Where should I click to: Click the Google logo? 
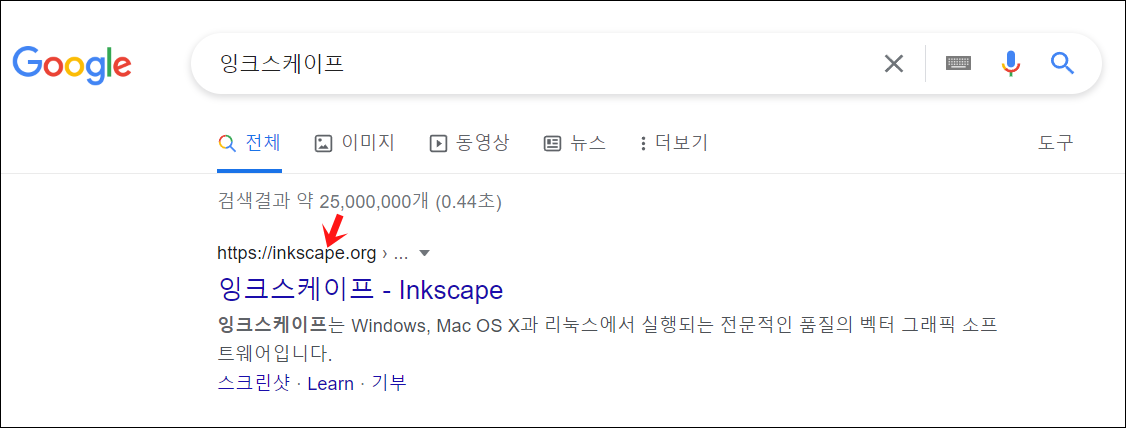(72, 65)
